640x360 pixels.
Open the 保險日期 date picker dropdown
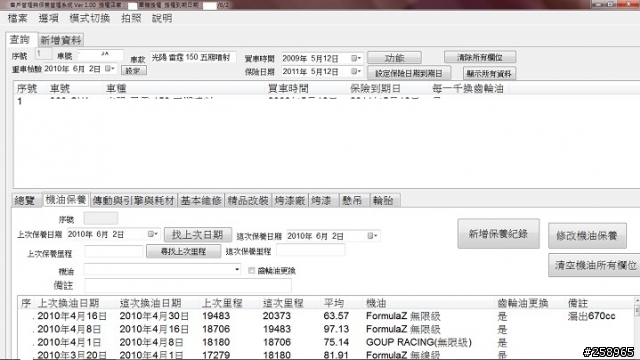tap(356, 71)
